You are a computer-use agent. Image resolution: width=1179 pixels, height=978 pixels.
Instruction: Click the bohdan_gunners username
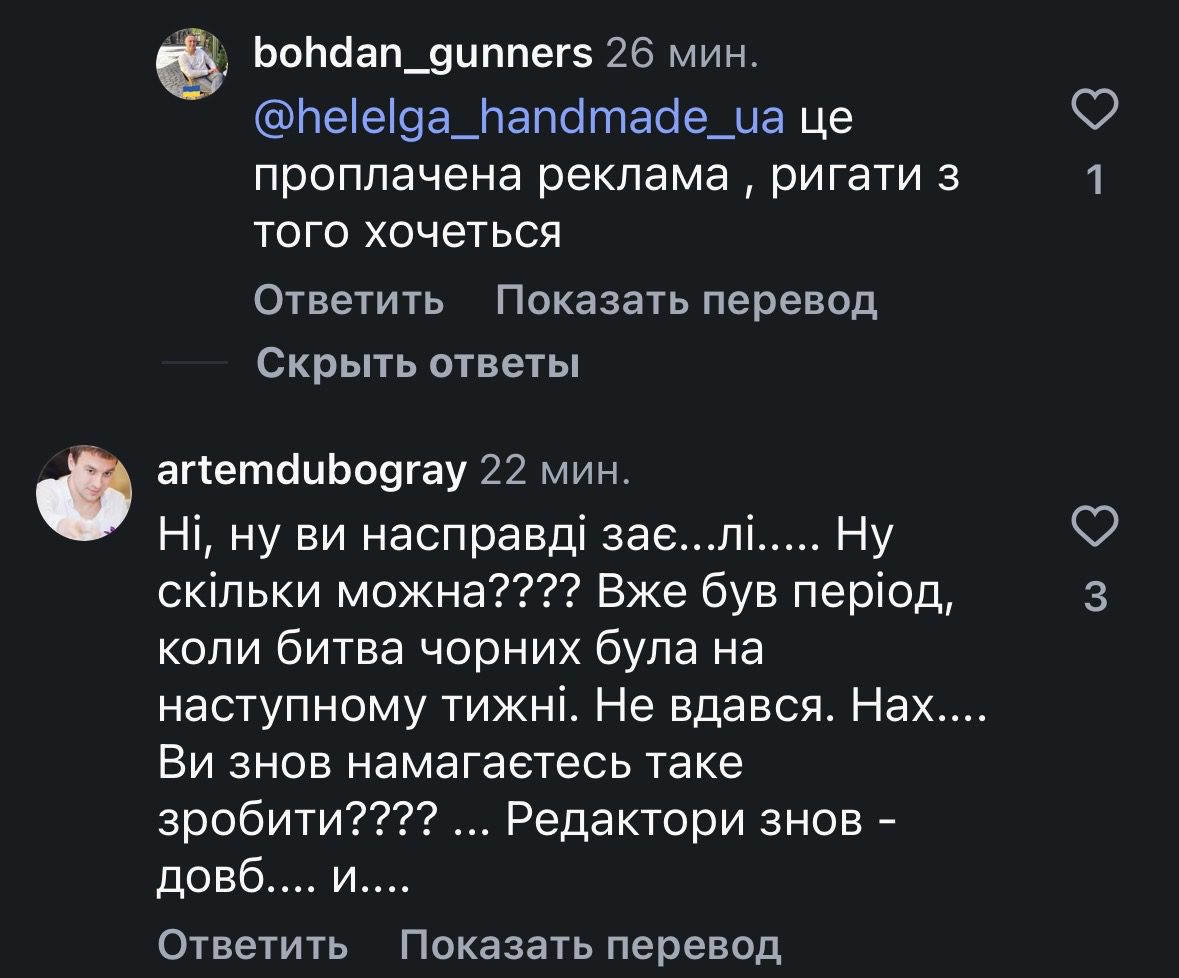(424, 53)
